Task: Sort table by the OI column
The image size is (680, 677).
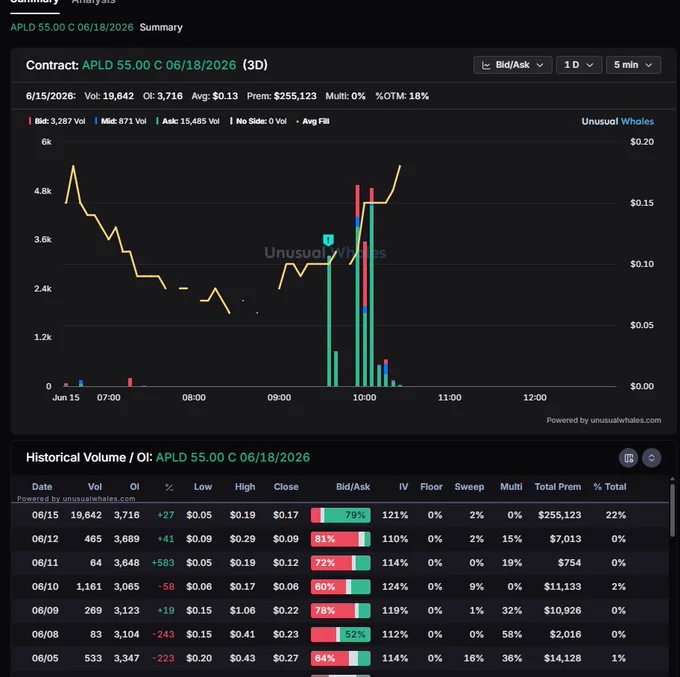Action: [134, 487]
